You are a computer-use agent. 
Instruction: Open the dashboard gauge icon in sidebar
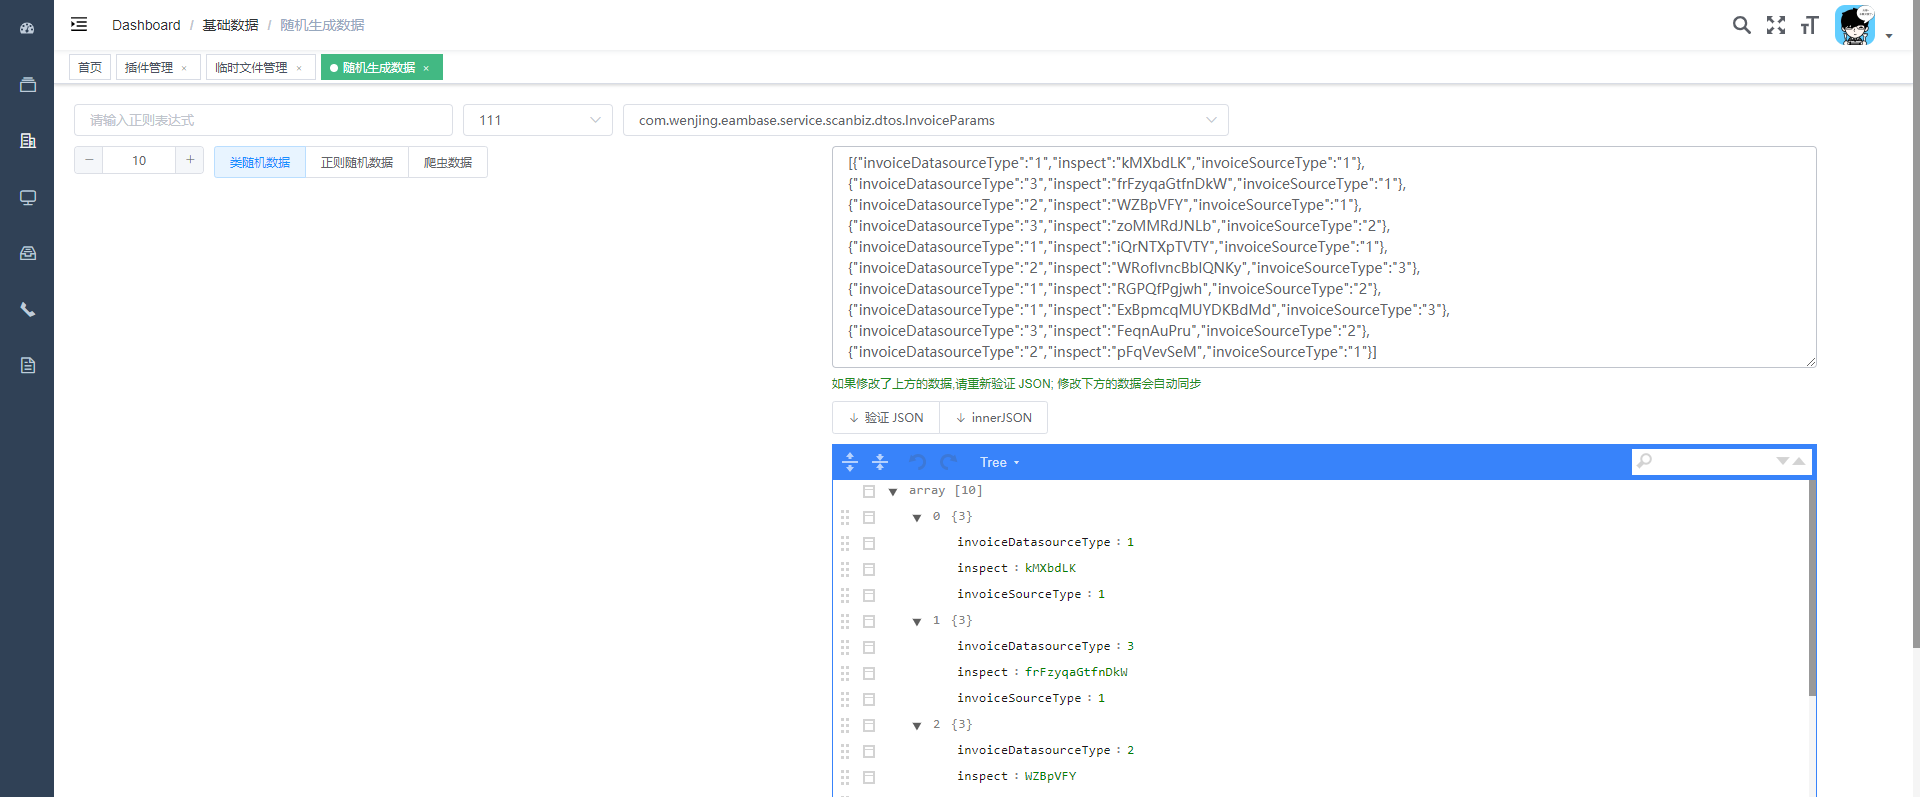(x=27, y=28)
